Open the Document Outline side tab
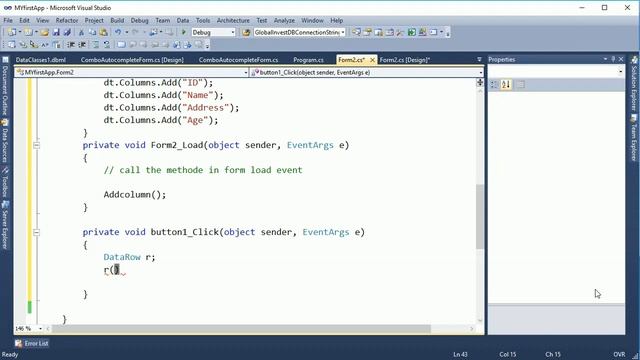This screenshot has width=640, height=360. 5,86
